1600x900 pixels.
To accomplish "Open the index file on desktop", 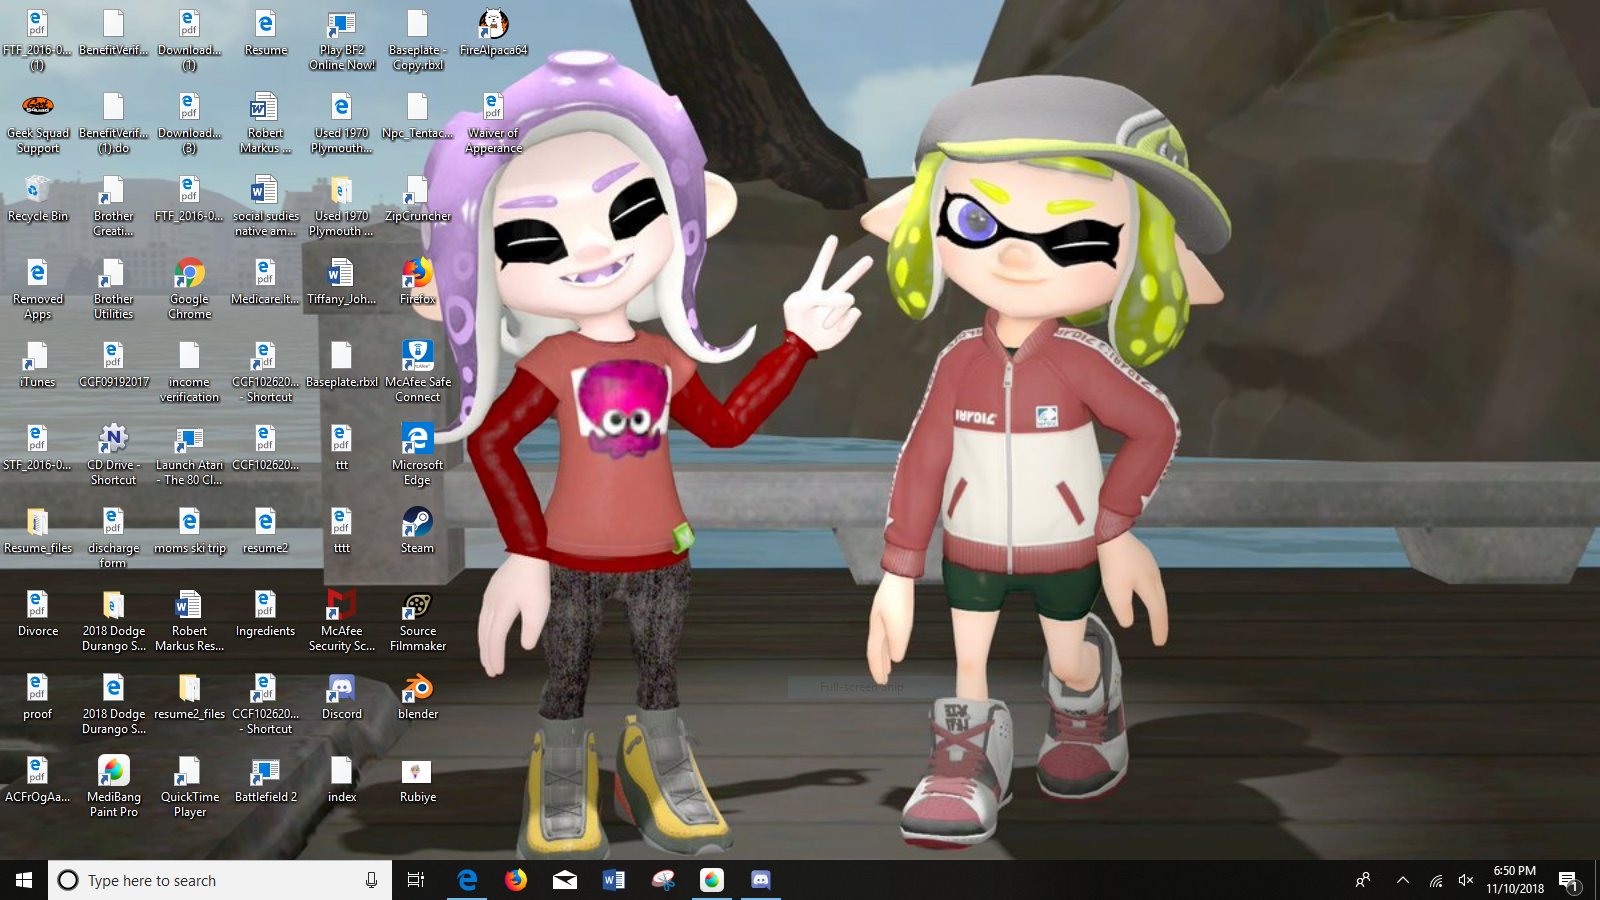I will [x=342, y=779].
